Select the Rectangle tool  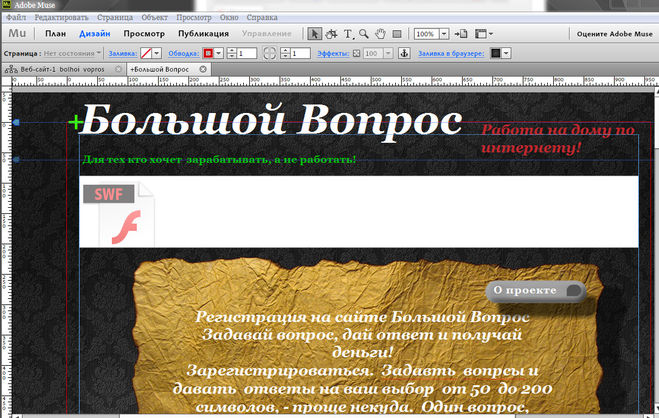[397, 34]
